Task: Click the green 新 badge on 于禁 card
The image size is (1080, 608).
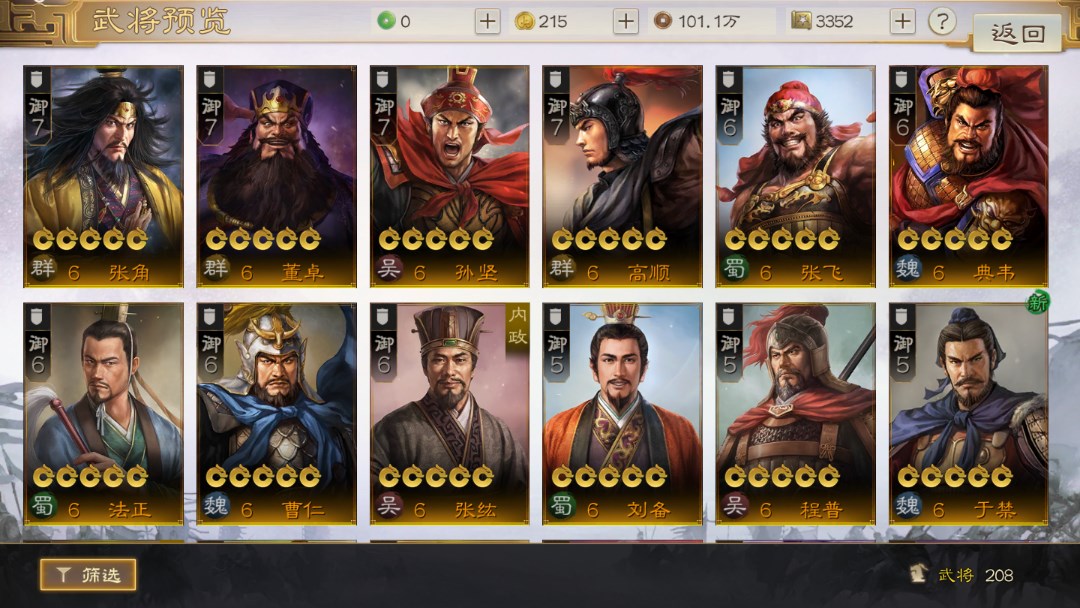Action: pyautogui.click(x=1037, y=302)
